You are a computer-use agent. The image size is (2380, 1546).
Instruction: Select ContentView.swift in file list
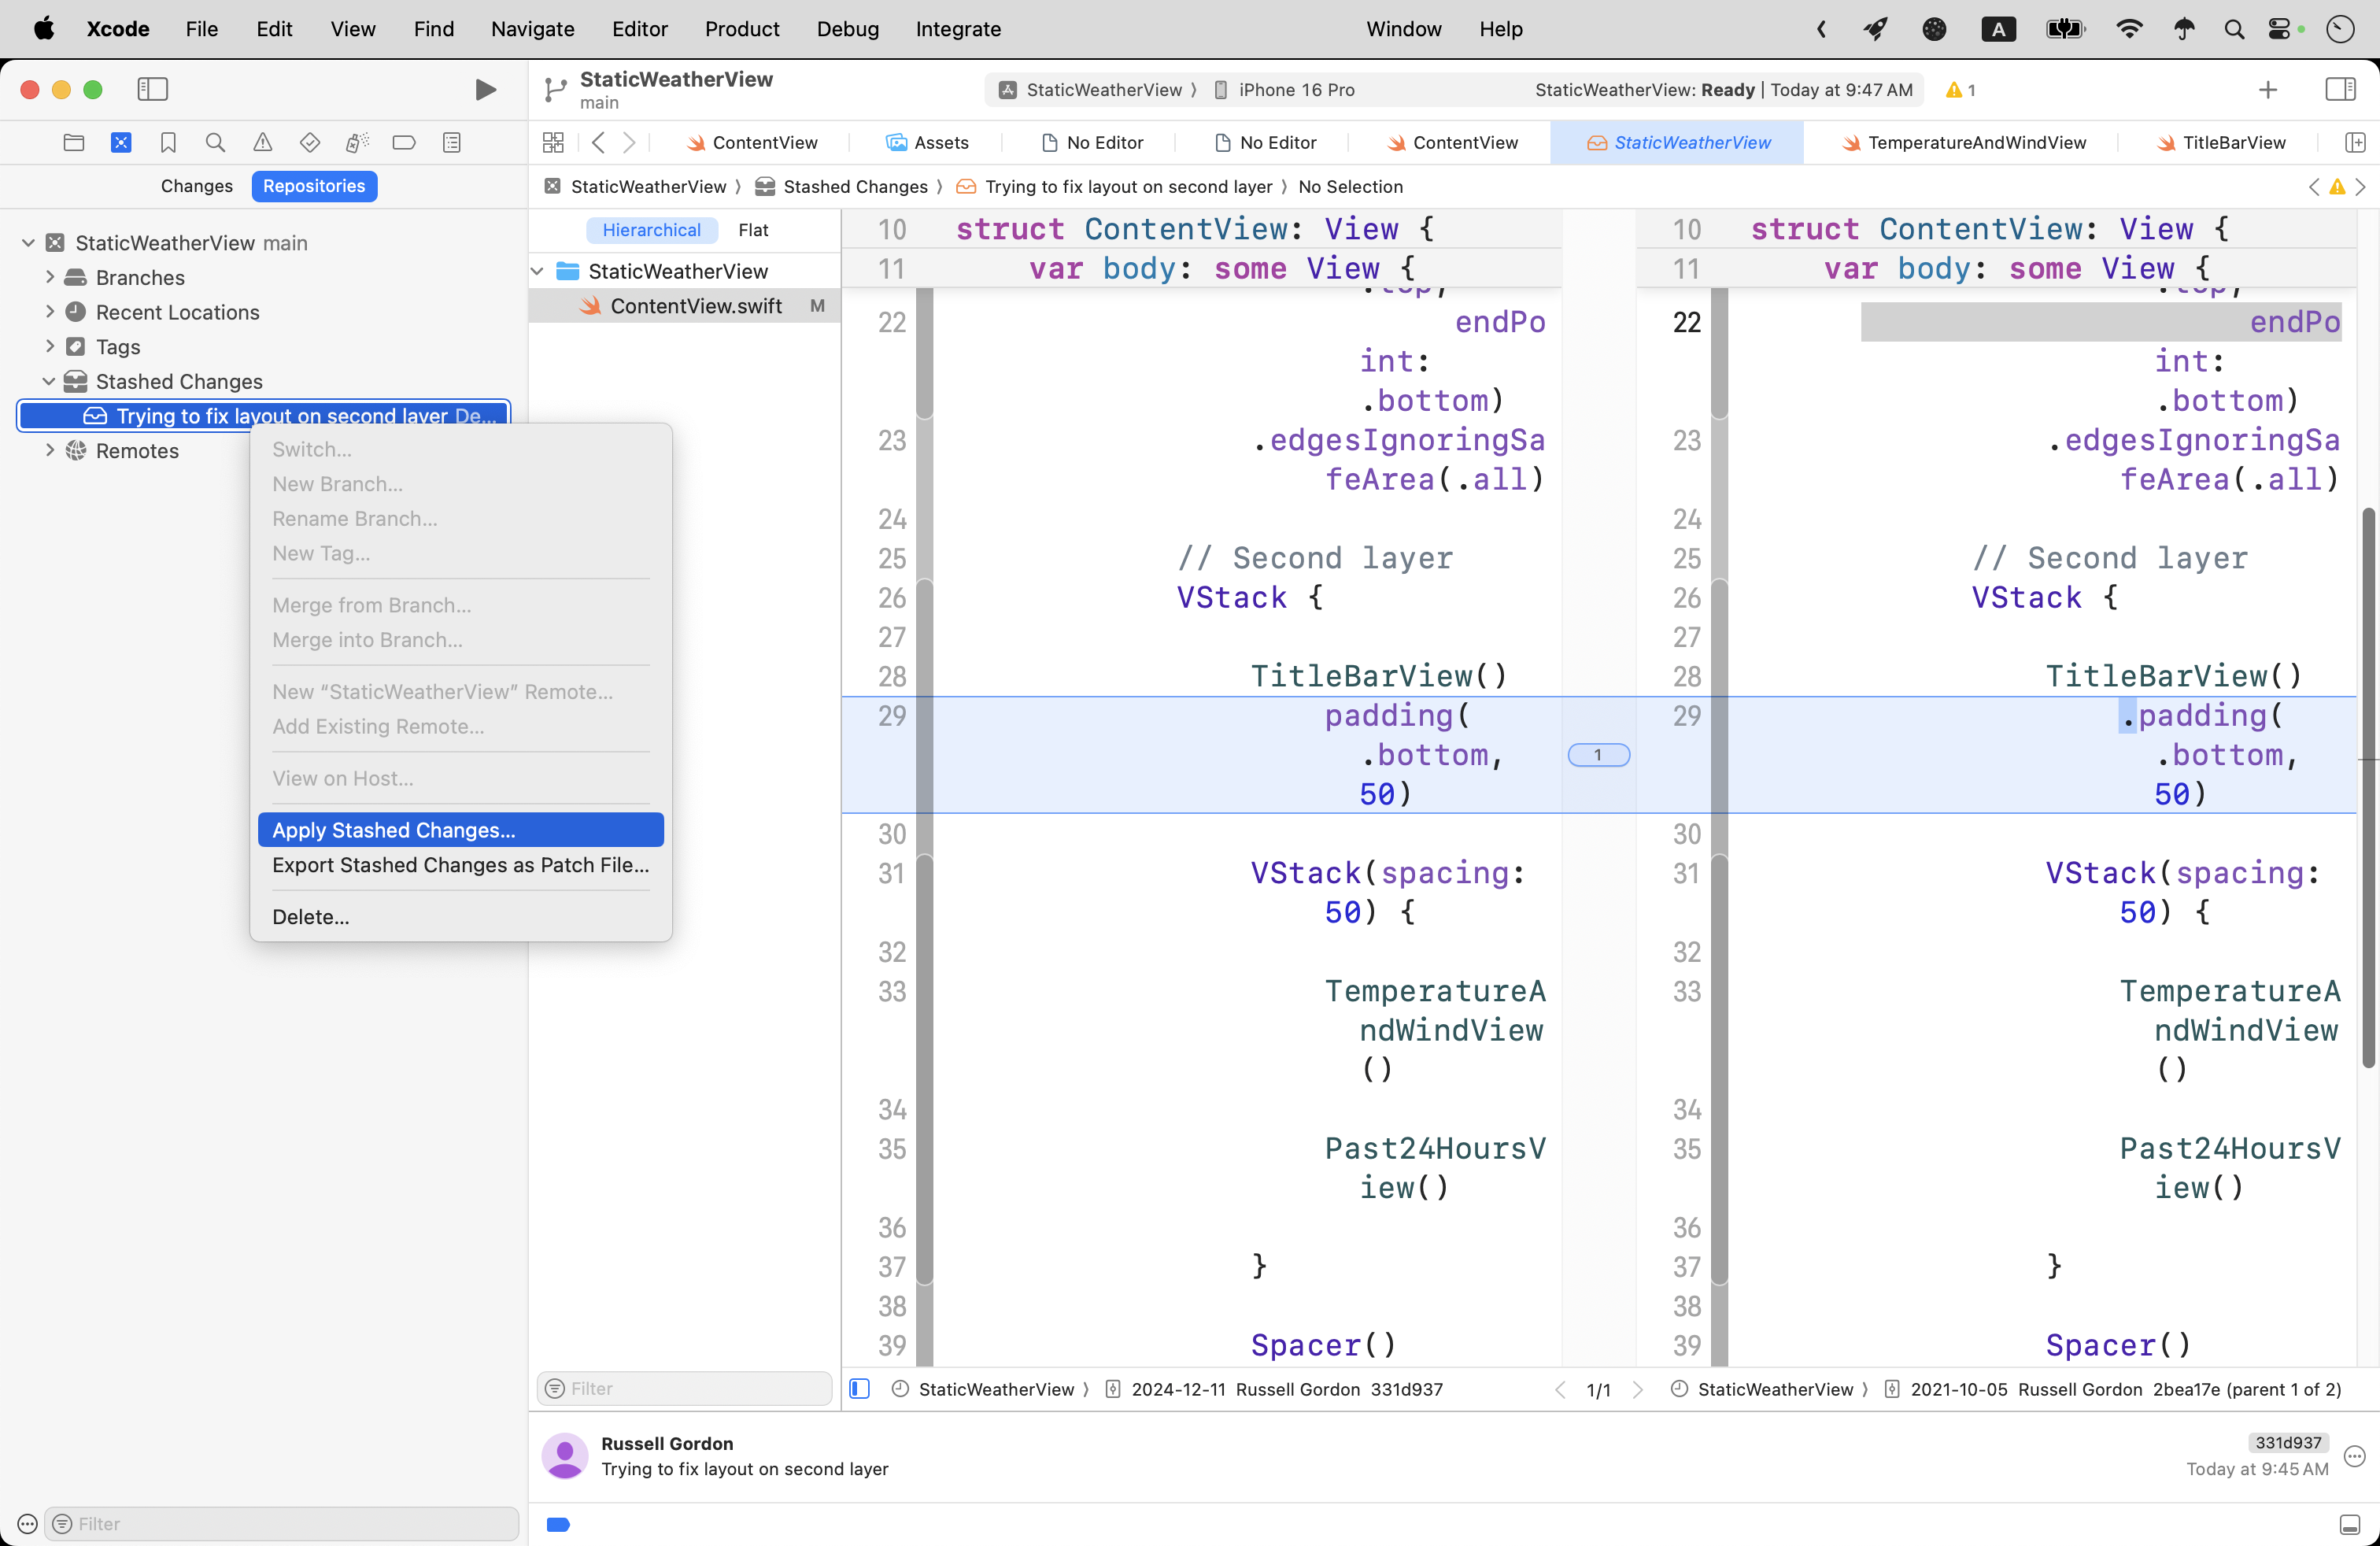[696, 306]
